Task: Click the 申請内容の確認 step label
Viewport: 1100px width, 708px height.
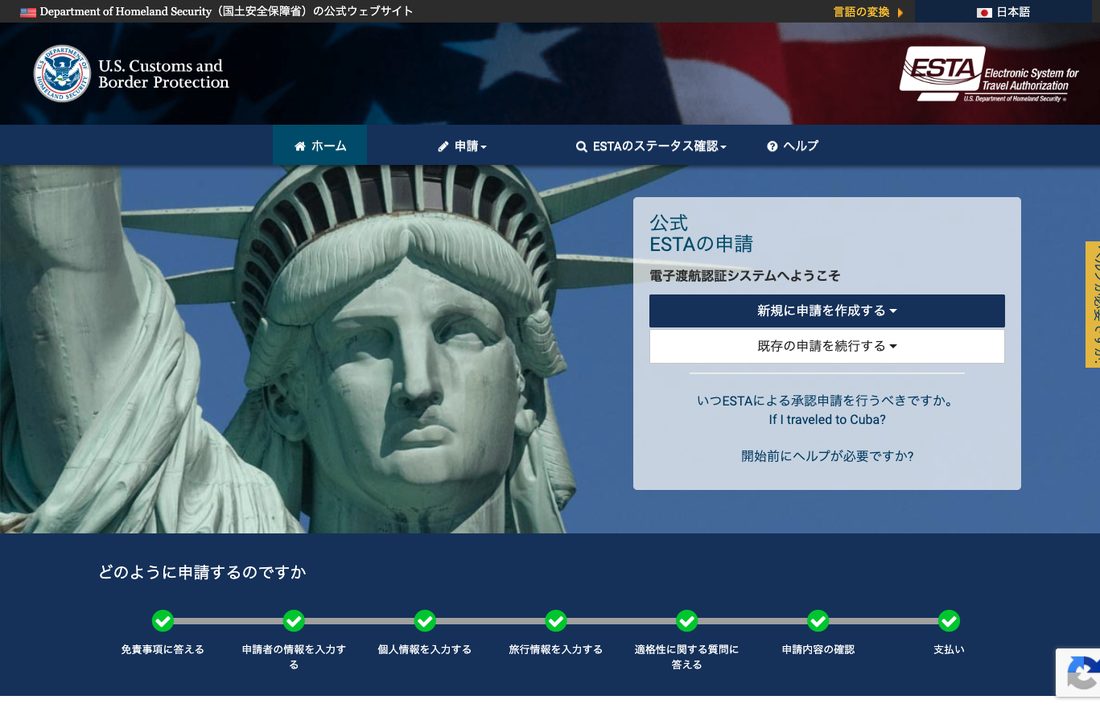Action: coord(818,650)
